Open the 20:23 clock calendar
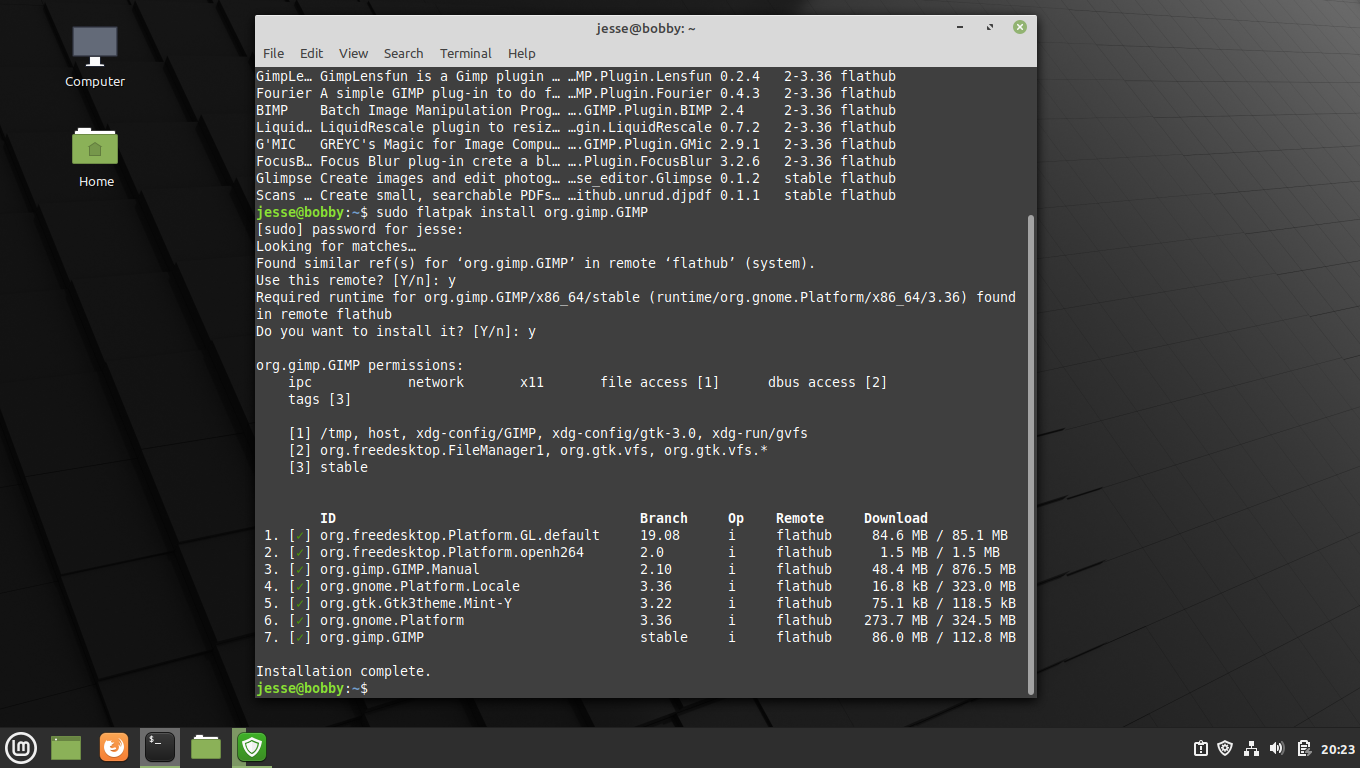 tap(1337, 748)
